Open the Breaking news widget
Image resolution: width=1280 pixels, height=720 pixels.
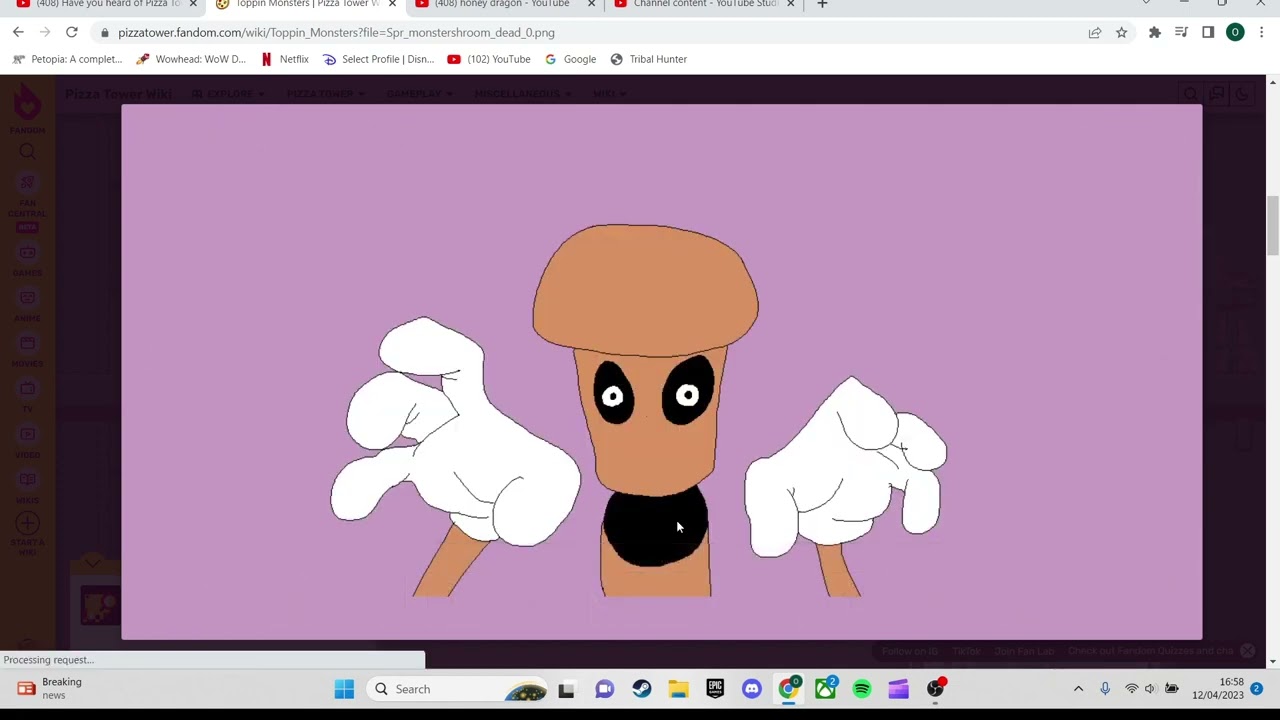[50, 689]
